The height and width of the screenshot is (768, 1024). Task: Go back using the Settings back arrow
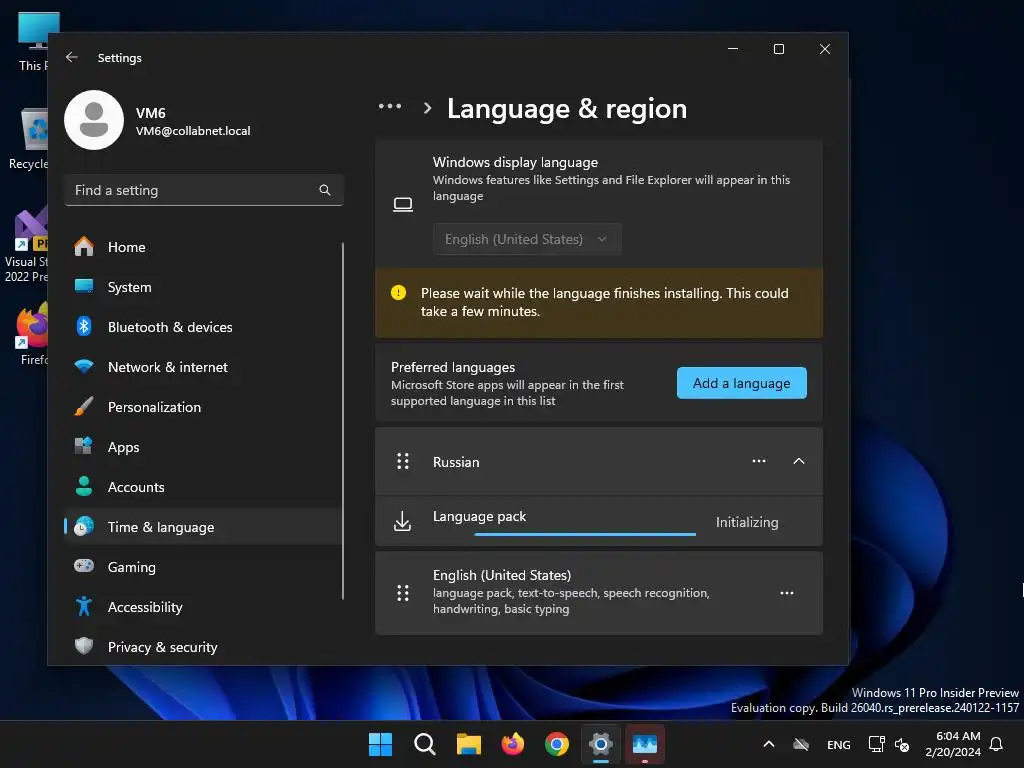[x=72, y=57]
